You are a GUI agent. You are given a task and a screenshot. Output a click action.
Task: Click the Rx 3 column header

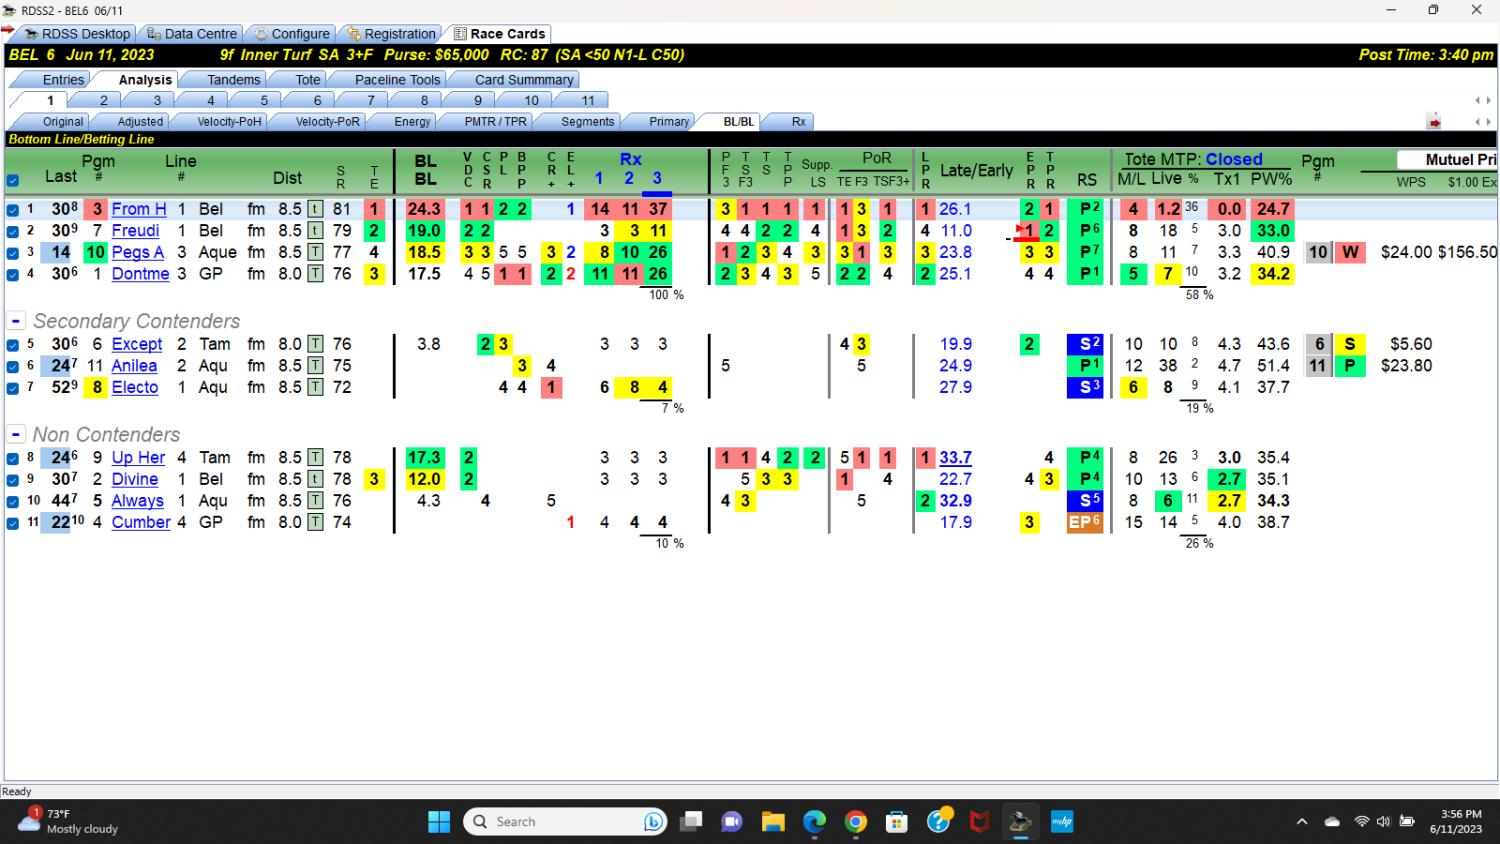coord(657,178)
